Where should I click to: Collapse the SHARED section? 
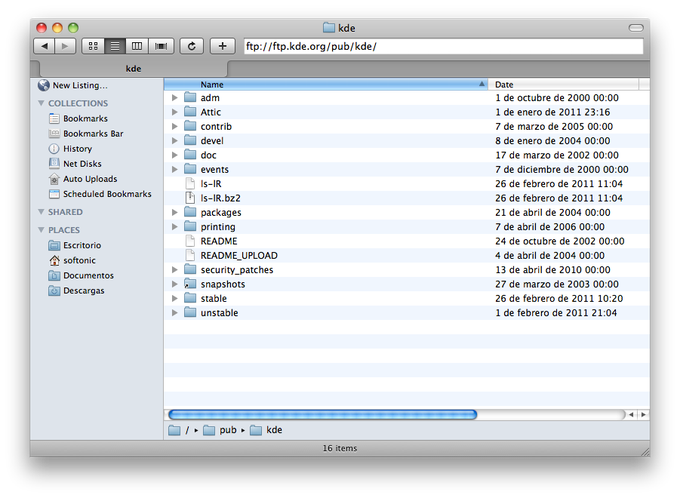41,212
